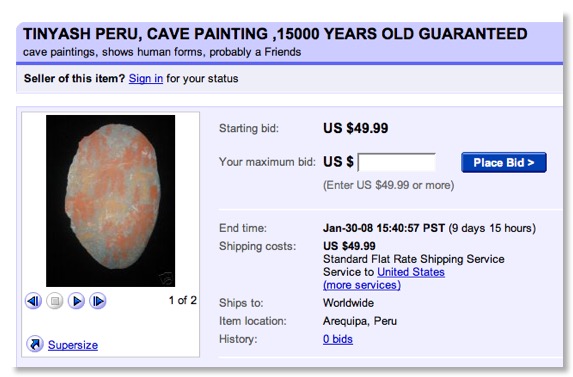Click the 1 of 2 photo counter
Screen dimensions: 573x377
(183, 300)
